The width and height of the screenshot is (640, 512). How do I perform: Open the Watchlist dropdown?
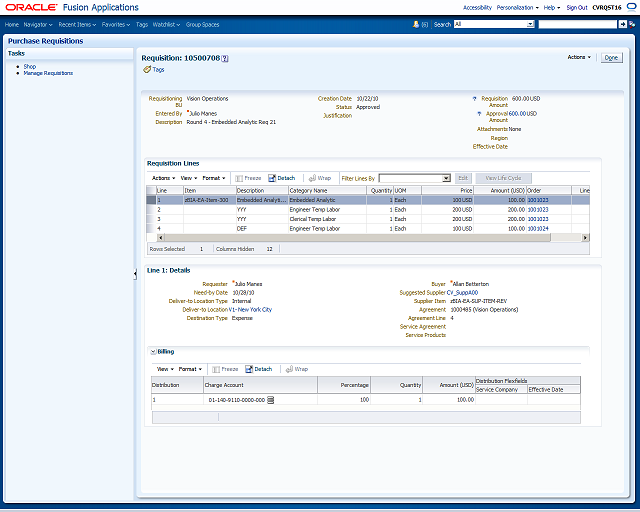pyautogui.click(x=167, y=24)
